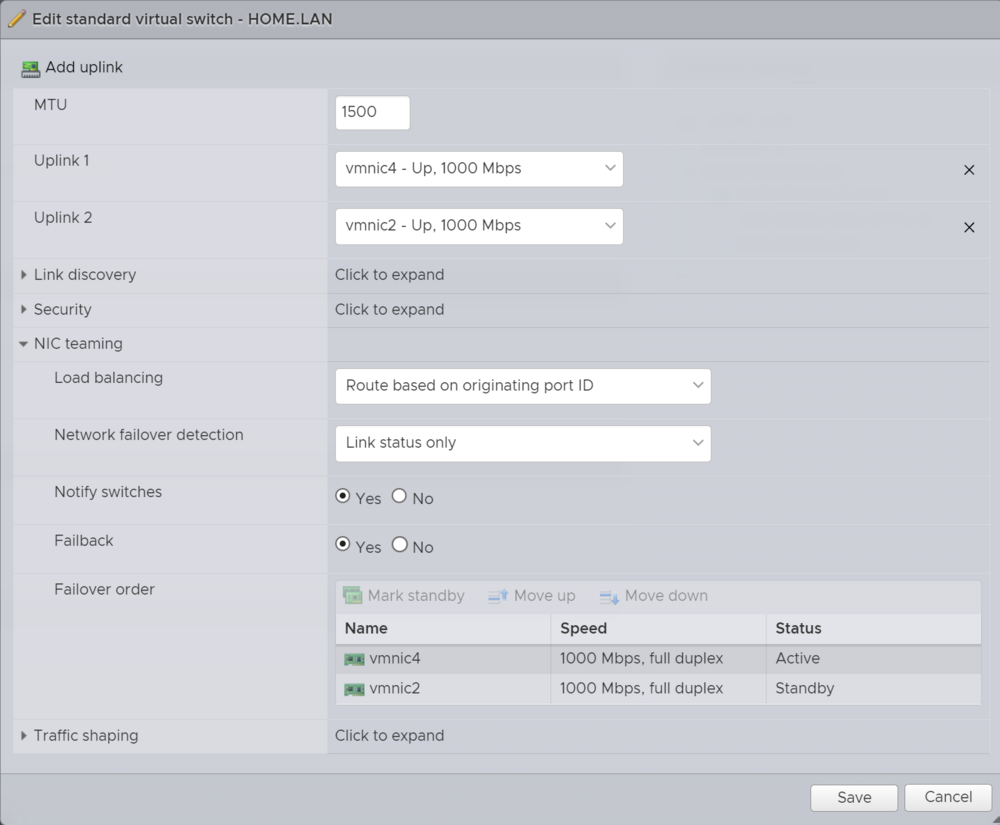Select the vmnic4 row name

(395, 659)
